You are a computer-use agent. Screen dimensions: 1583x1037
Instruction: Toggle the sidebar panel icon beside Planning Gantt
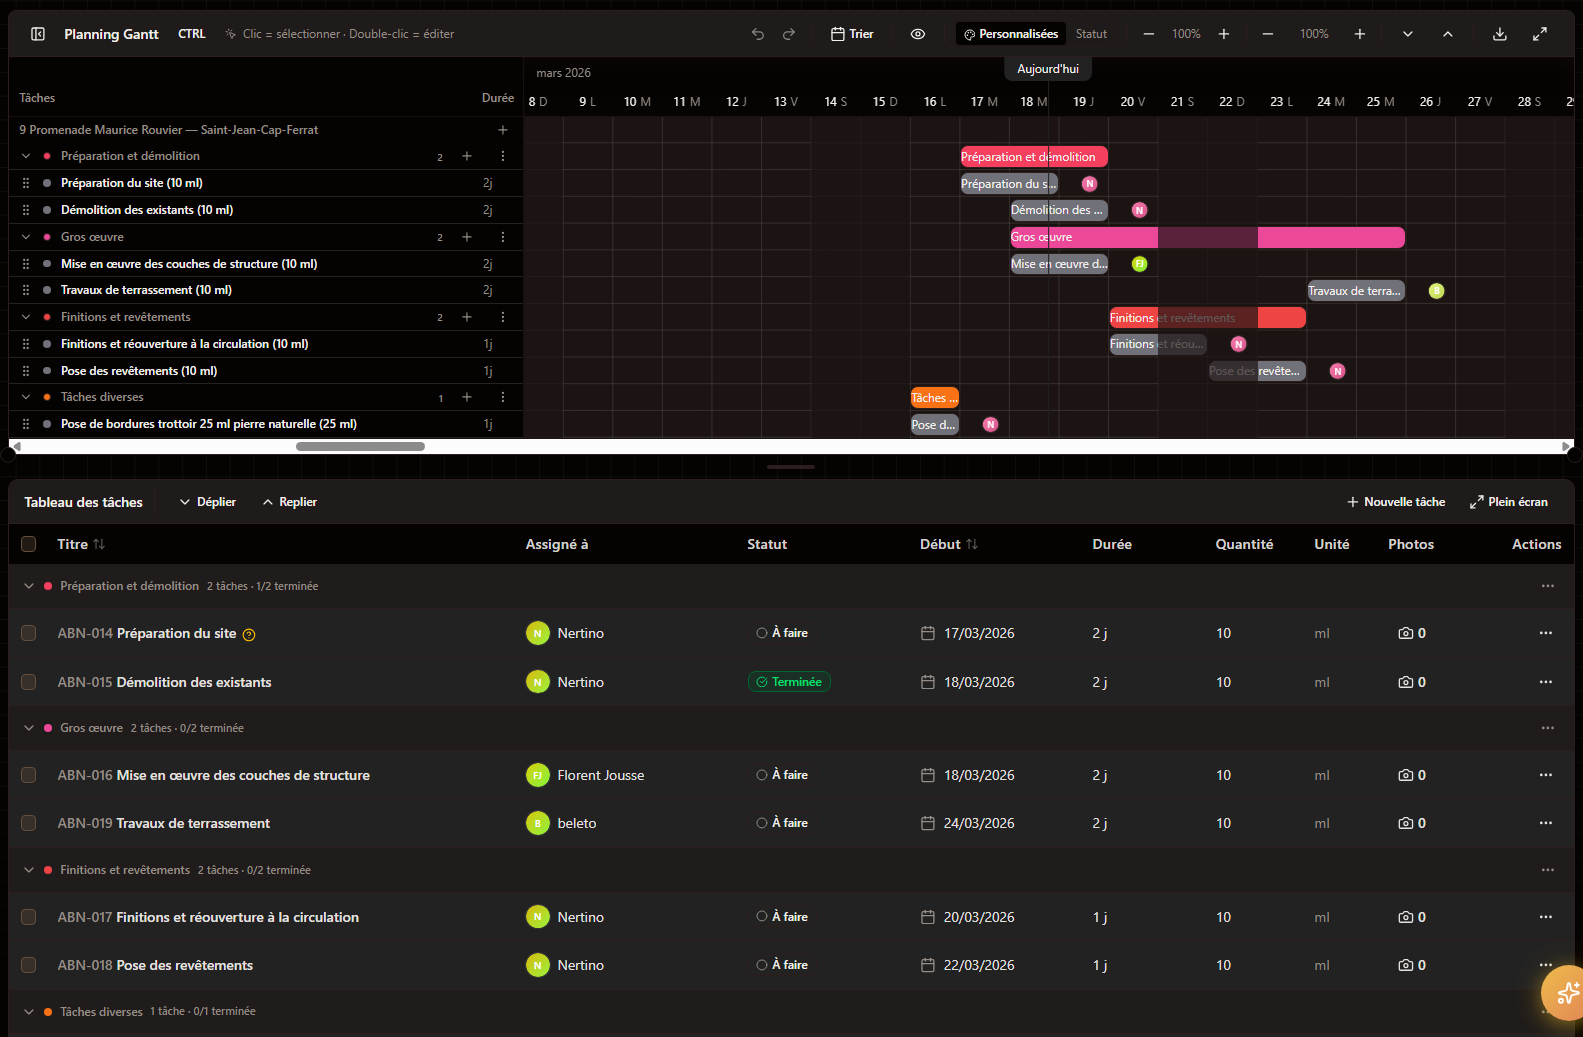(38, 34)
